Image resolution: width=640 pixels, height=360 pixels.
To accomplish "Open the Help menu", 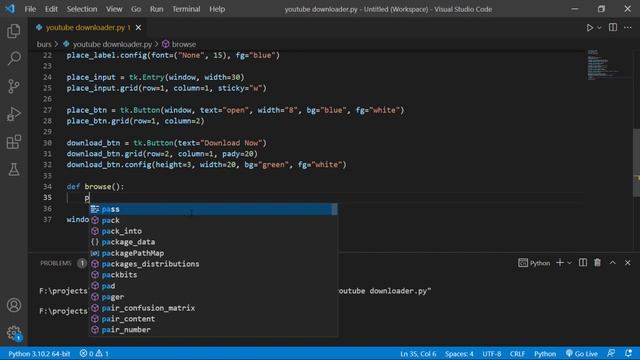I will [x=217, y=9].
